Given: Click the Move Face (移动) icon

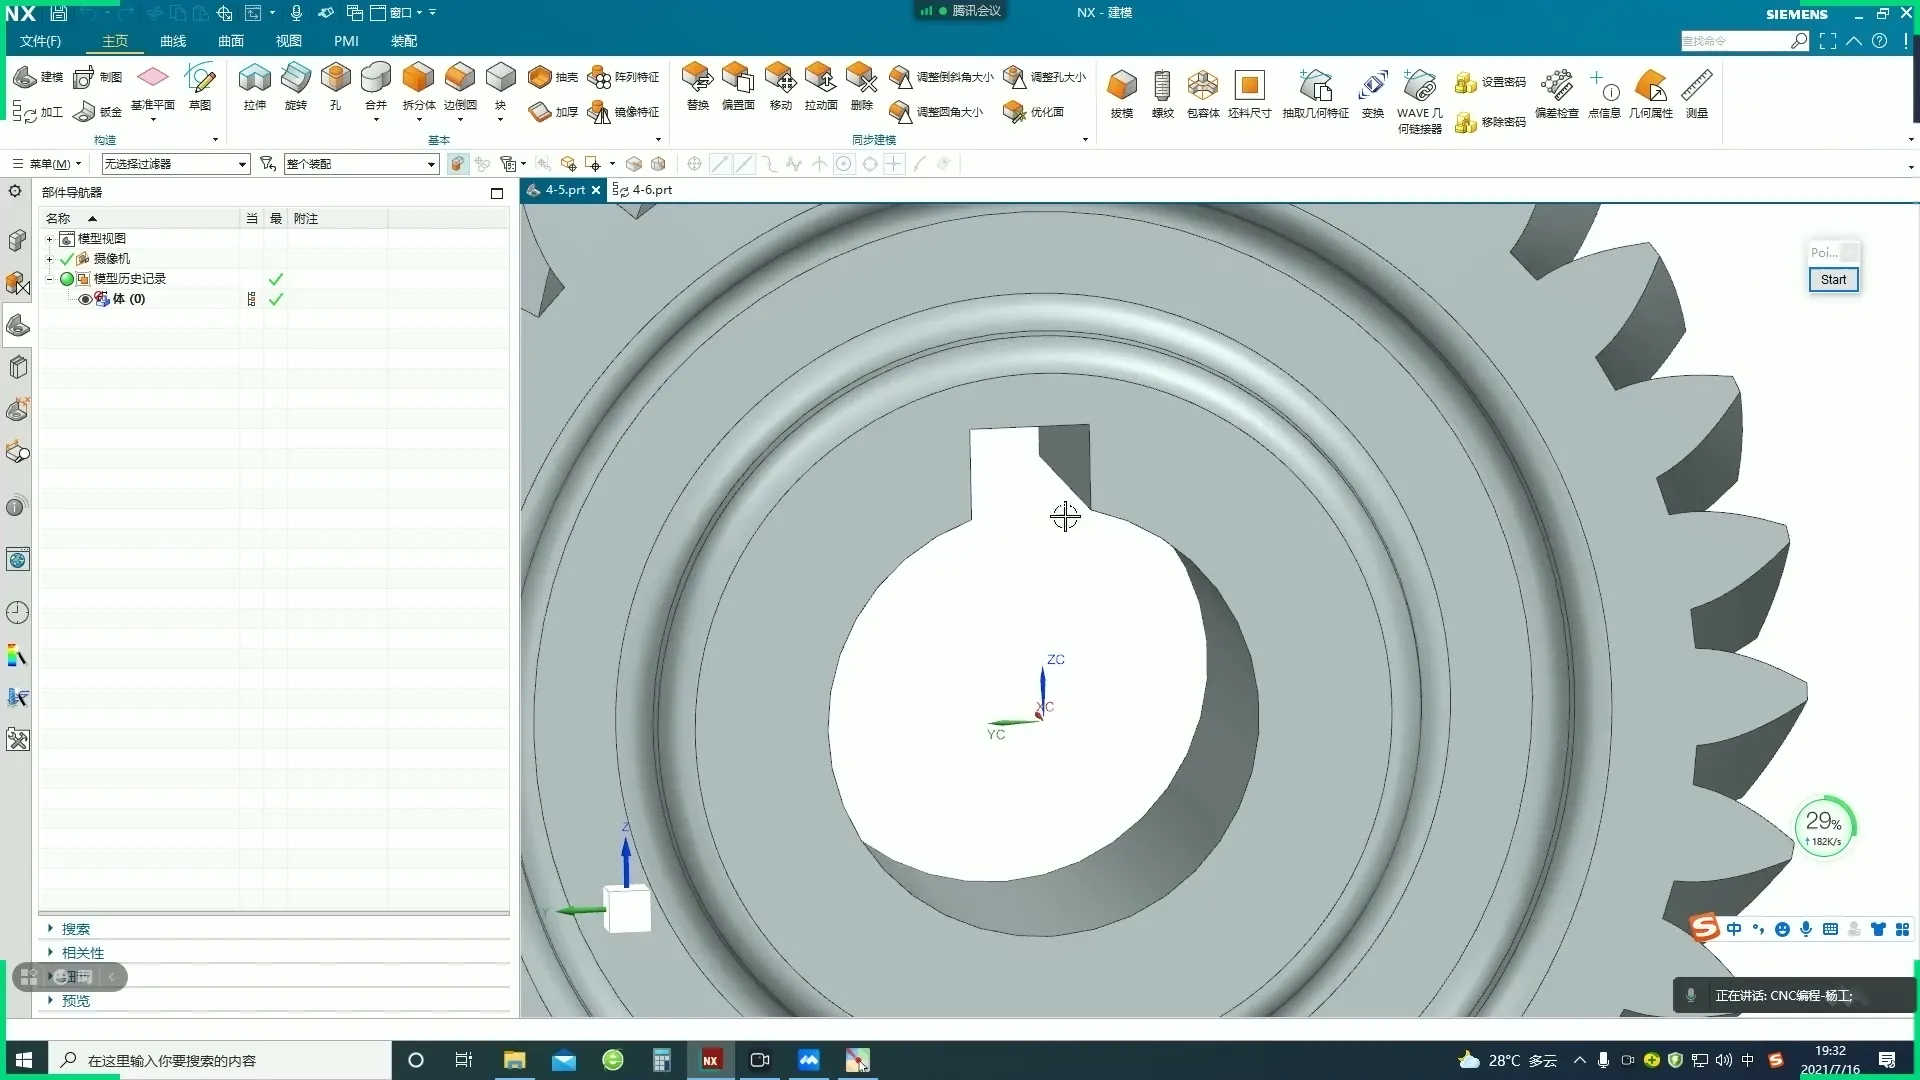Looking at the screenshot, I should [780, 79].
